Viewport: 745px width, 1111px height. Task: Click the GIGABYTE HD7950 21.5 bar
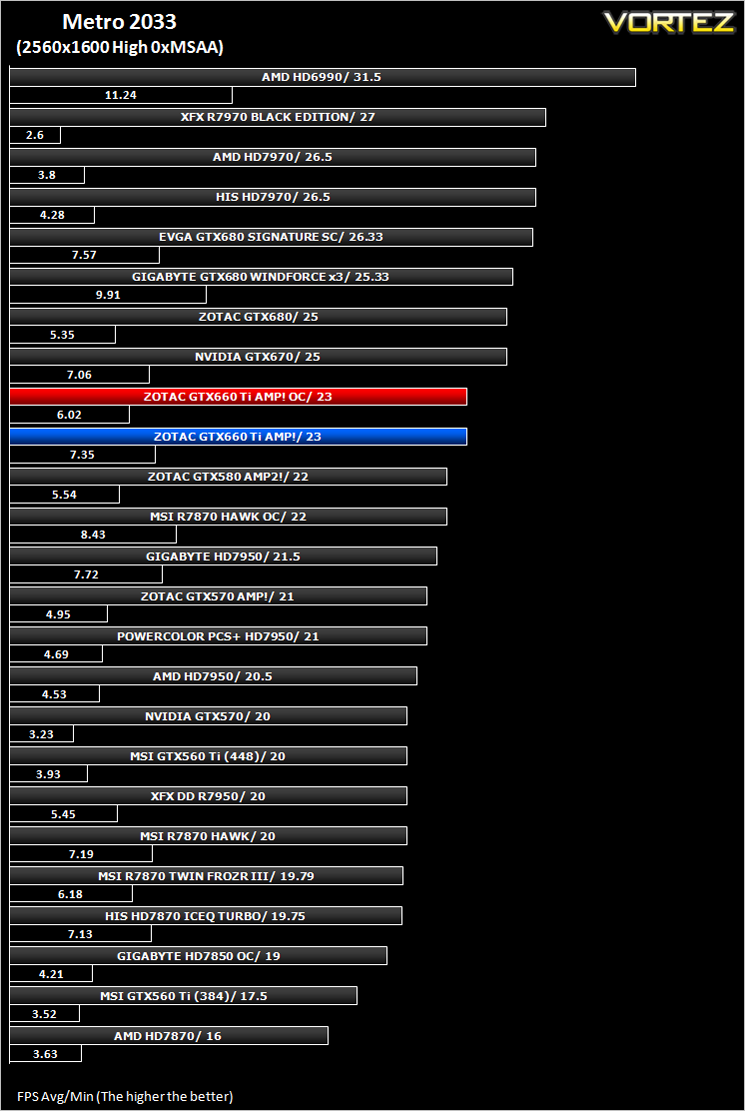[223, 556]
